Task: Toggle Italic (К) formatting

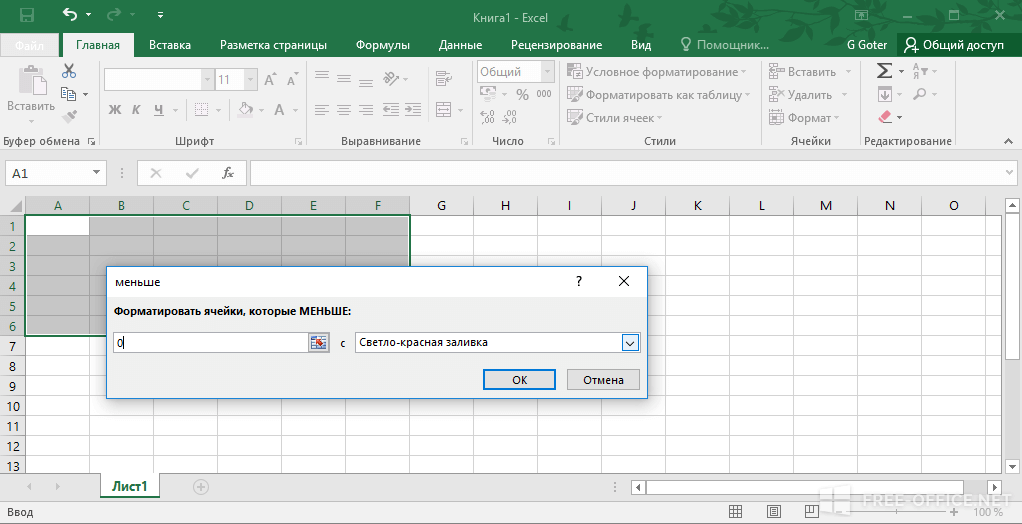Action: pos(136,109)
